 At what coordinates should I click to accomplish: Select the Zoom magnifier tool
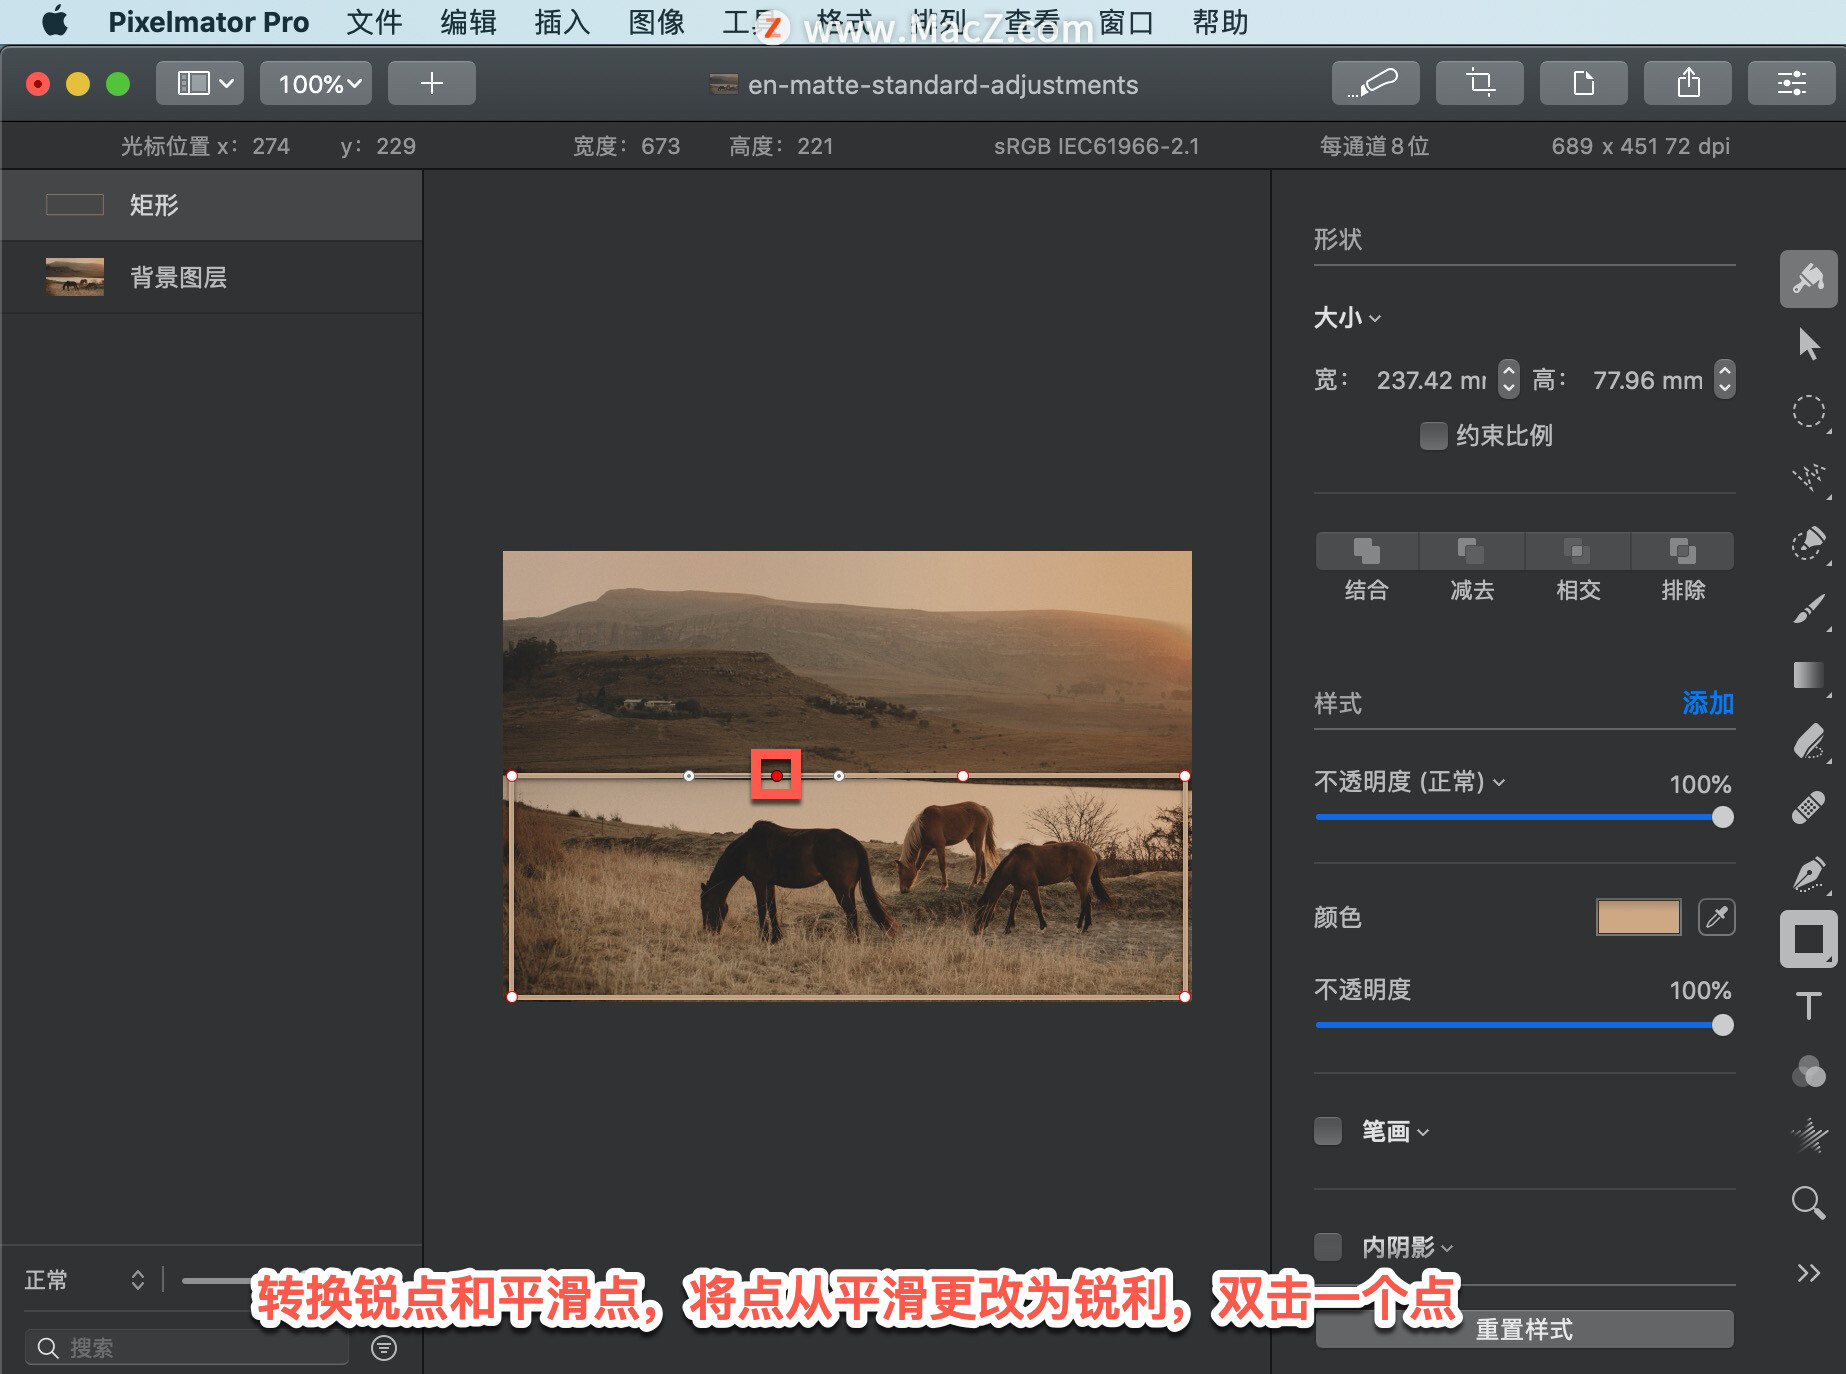[1808, 1203]
